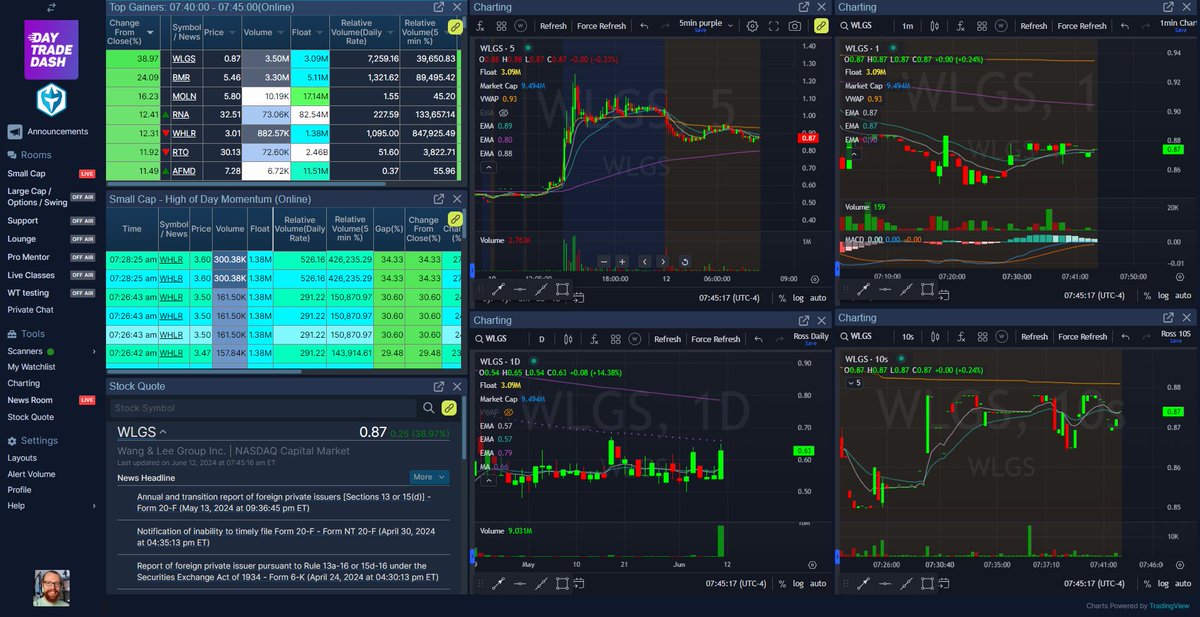Open the Volume column filter in Top Gainers
Image resolution: width=1200 pixels, height=617 pixels.
(279, 33)
